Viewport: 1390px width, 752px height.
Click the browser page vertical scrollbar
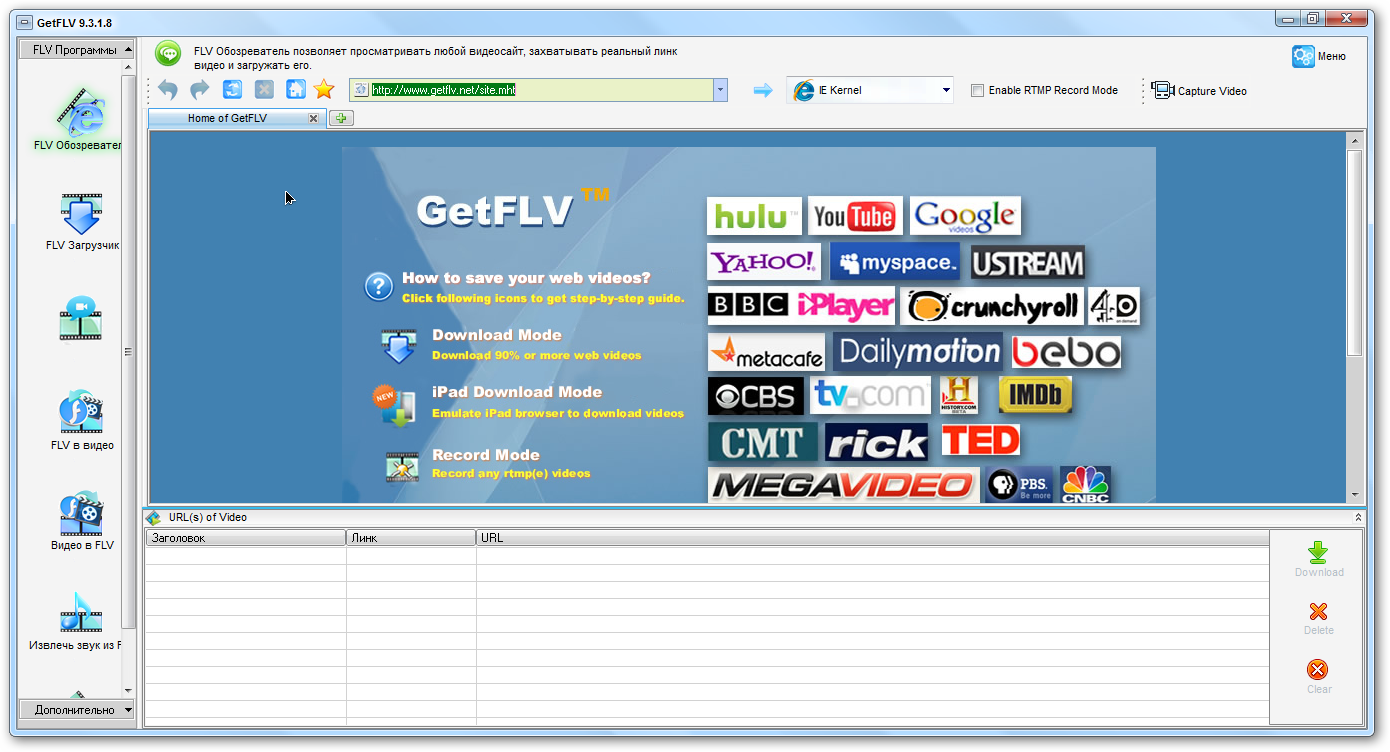(1355, 252)
